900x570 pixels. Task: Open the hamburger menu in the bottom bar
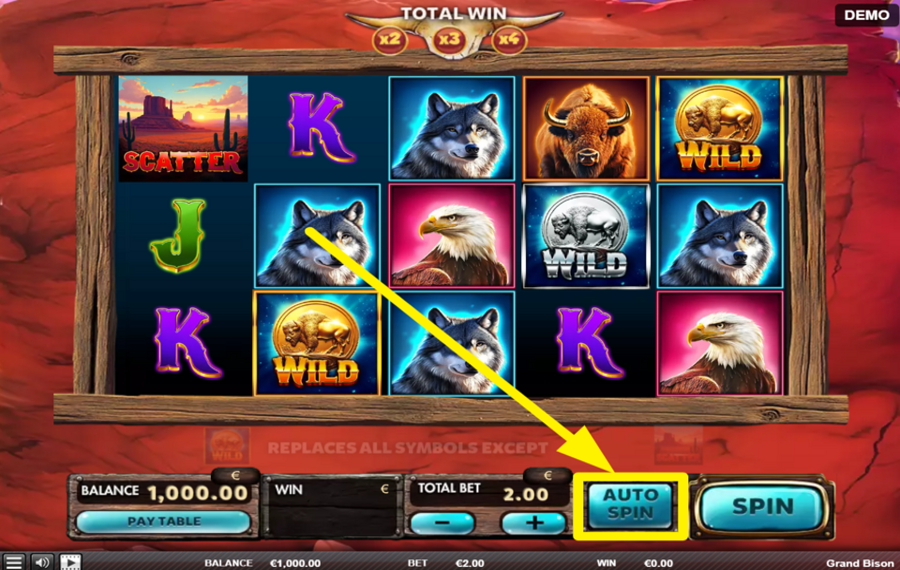coord(13,562)
